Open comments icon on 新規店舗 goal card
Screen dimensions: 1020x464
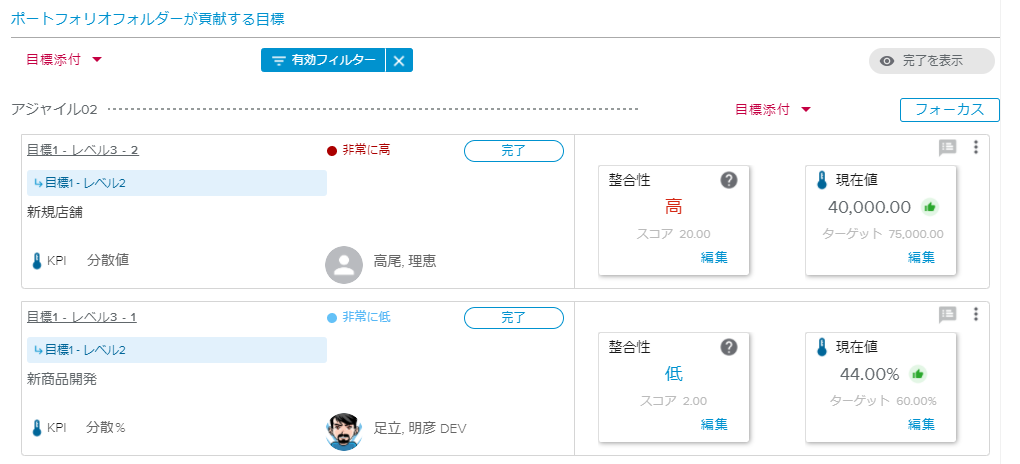(947, 148)
